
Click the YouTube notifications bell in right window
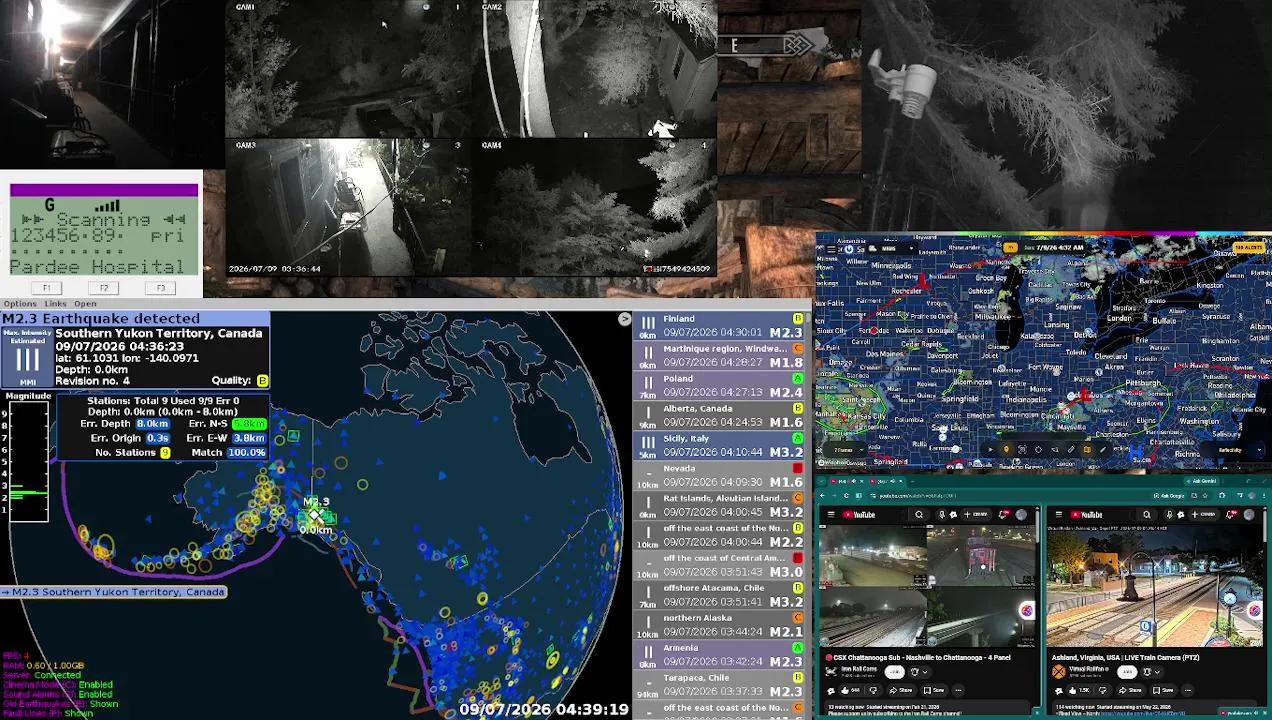[1232, 515]
